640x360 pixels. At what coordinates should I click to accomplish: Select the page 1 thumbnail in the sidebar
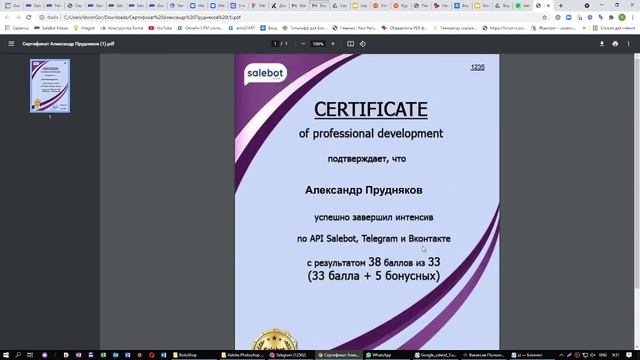click(x=50, y=86)
